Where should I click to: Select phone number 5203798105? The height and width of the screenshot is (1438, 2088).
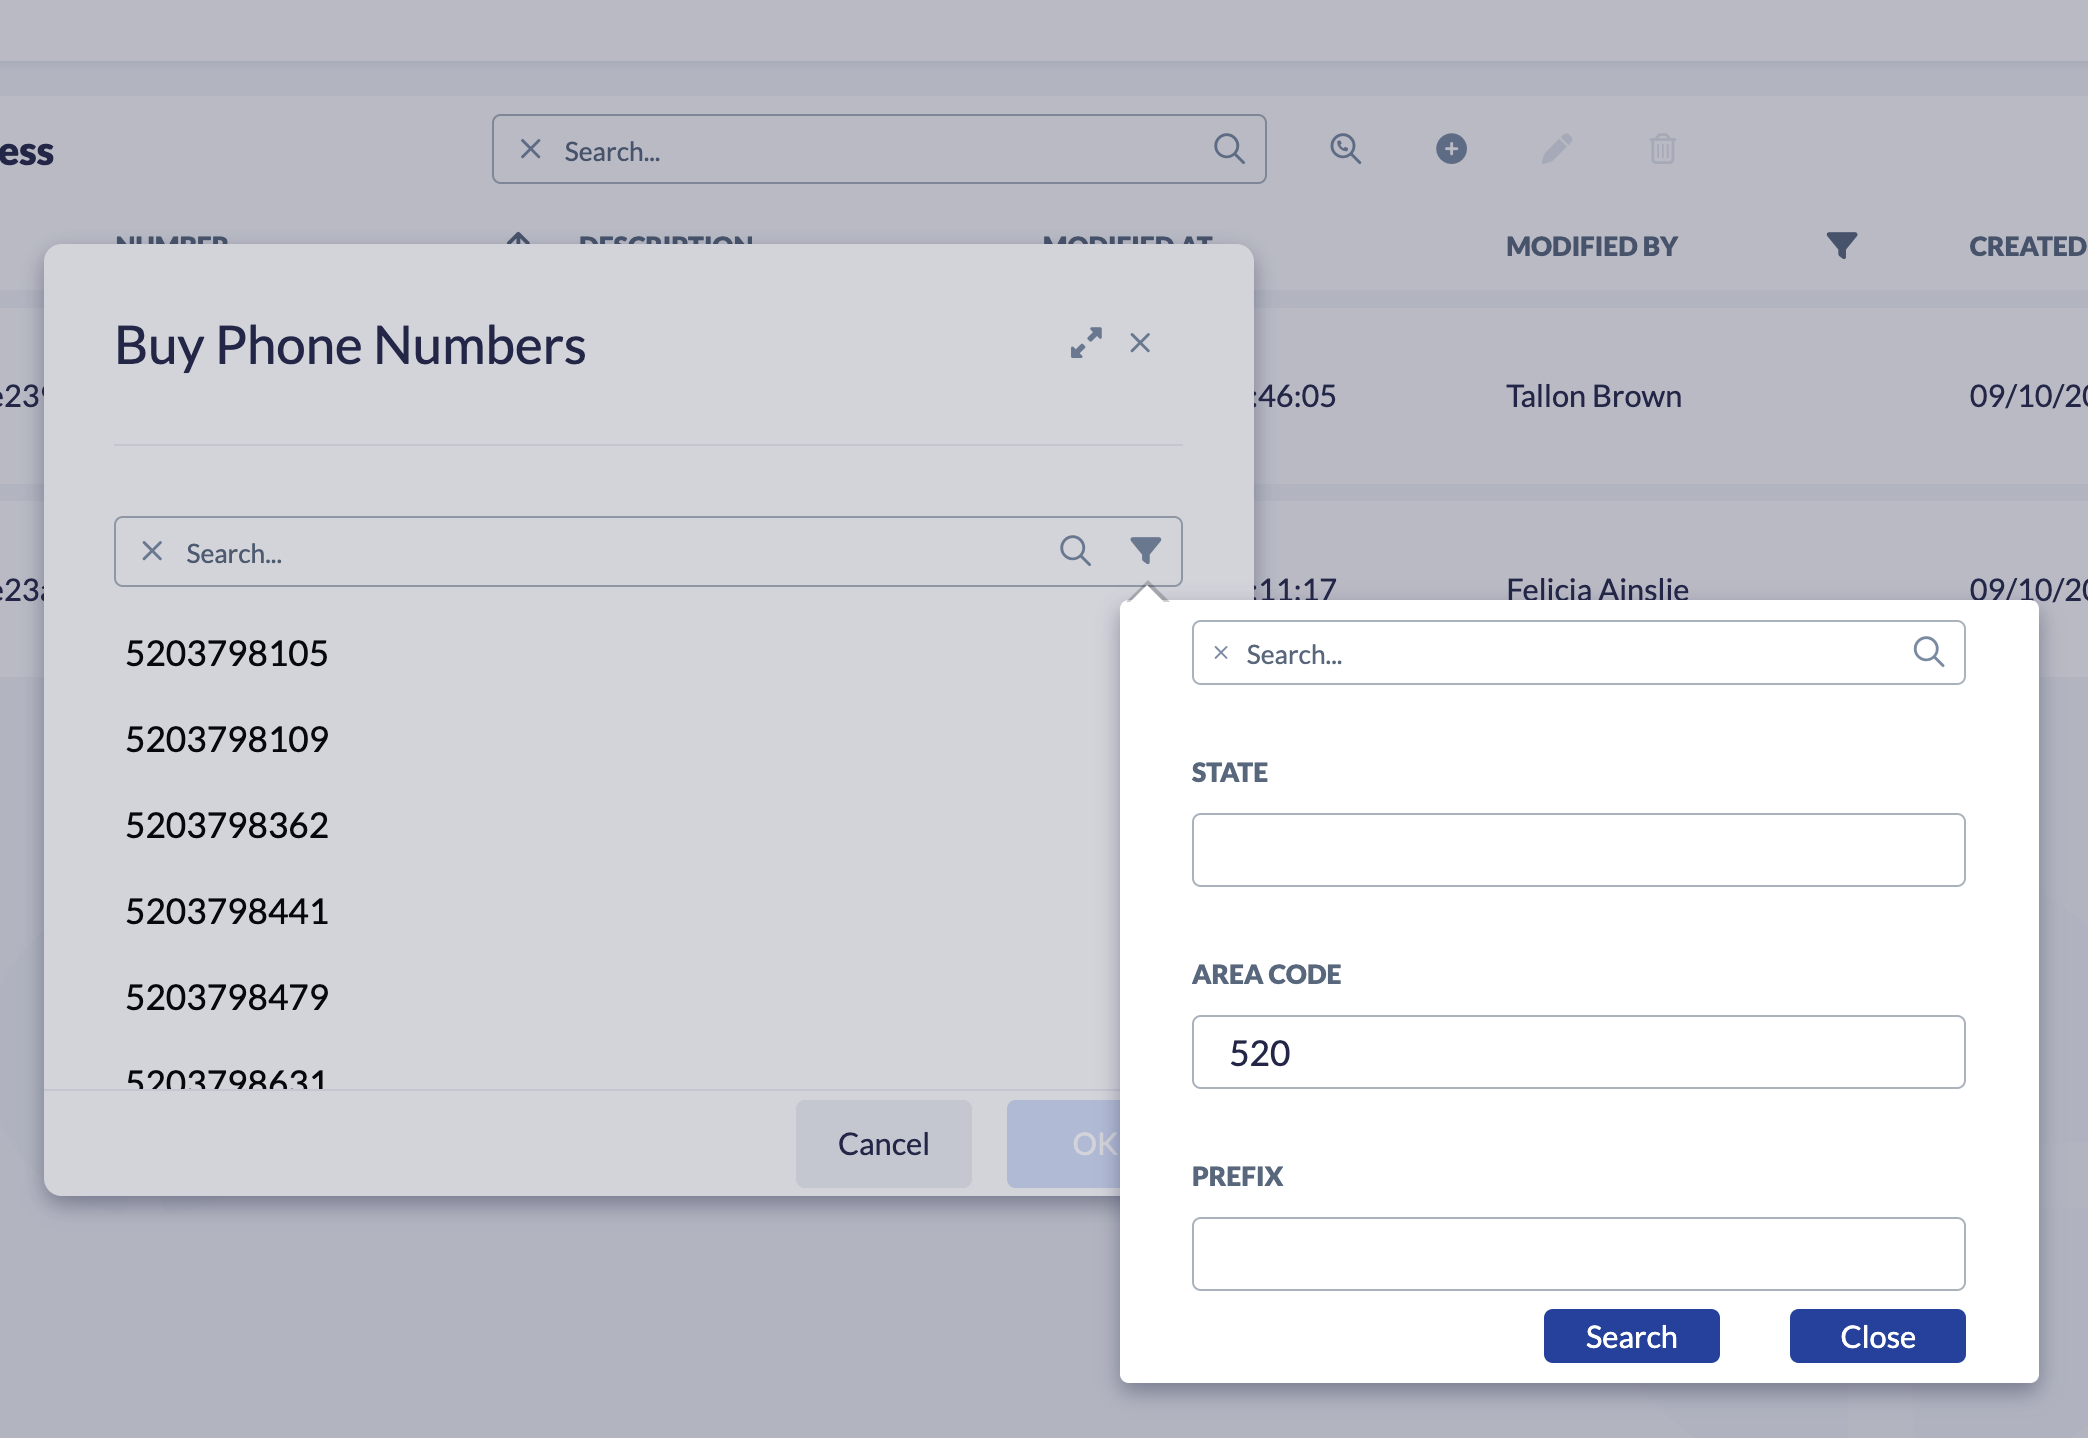point(227,653)
